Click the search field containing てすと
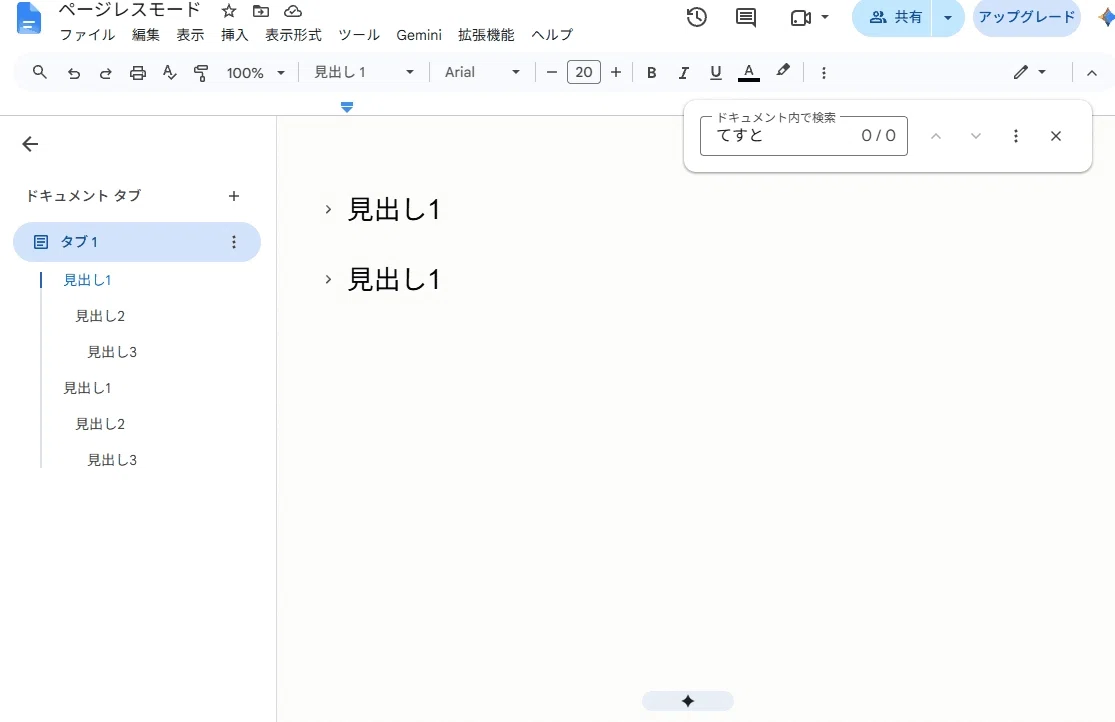1115x722 pixels. point(804,136)
